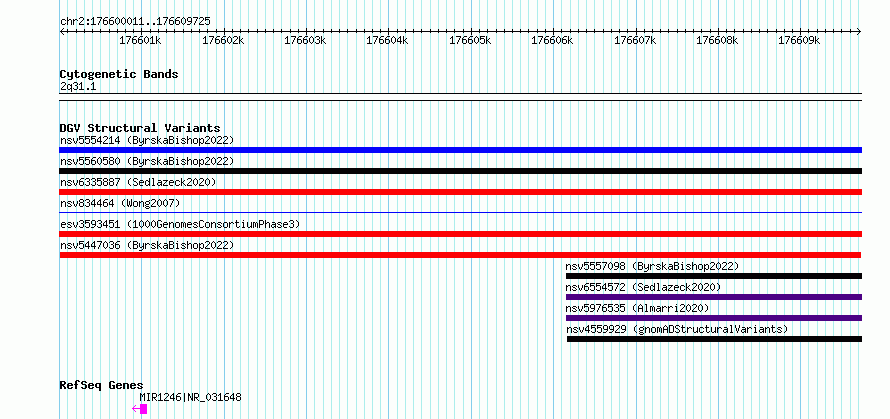Click the 176607k ruler position
Viewport: 890px width, 419px height.
pos(635,41)
